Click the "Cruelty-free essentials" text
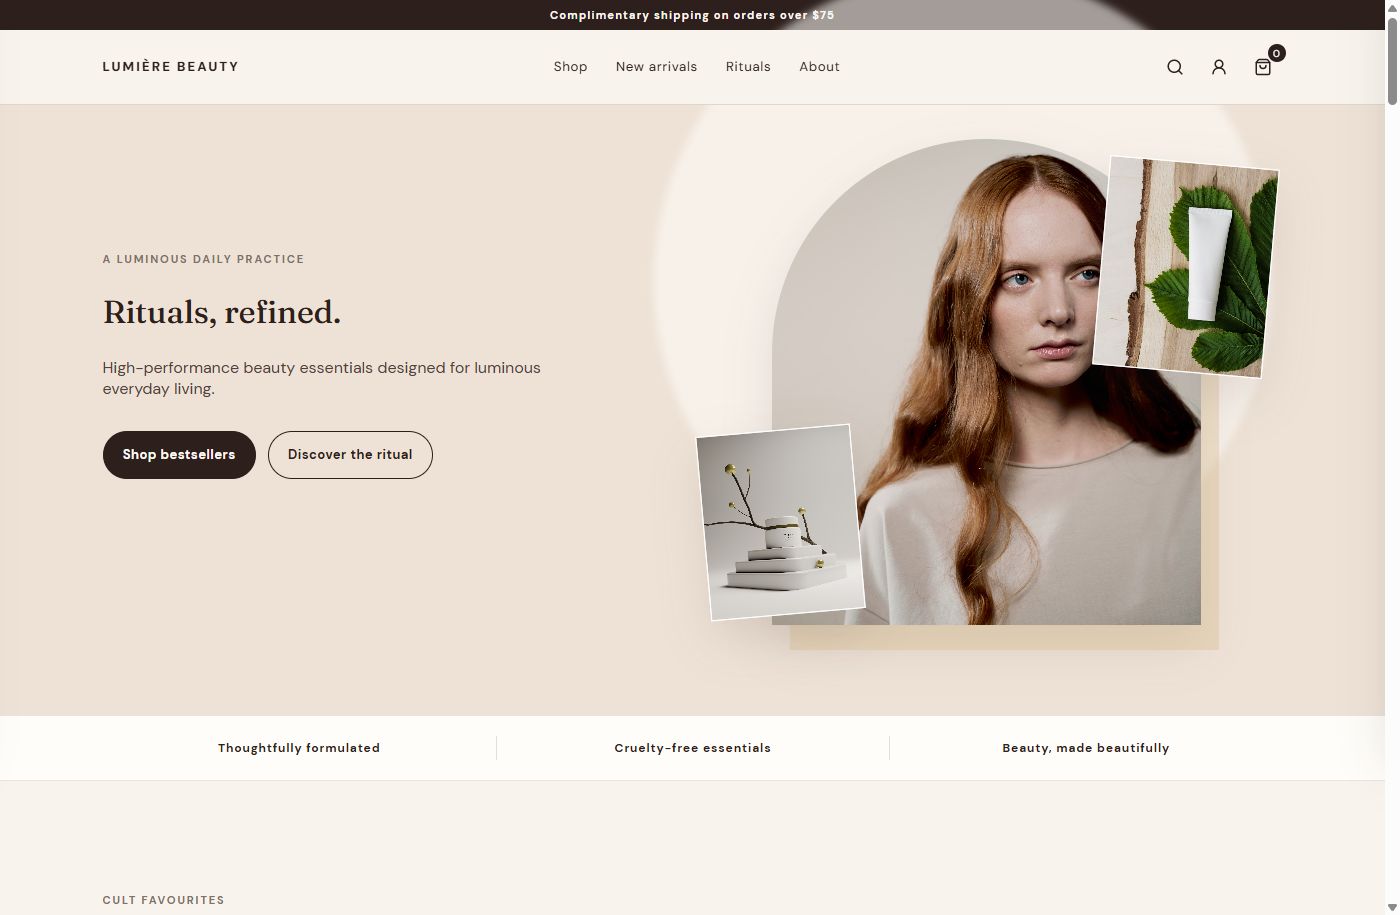 [693, 748]
